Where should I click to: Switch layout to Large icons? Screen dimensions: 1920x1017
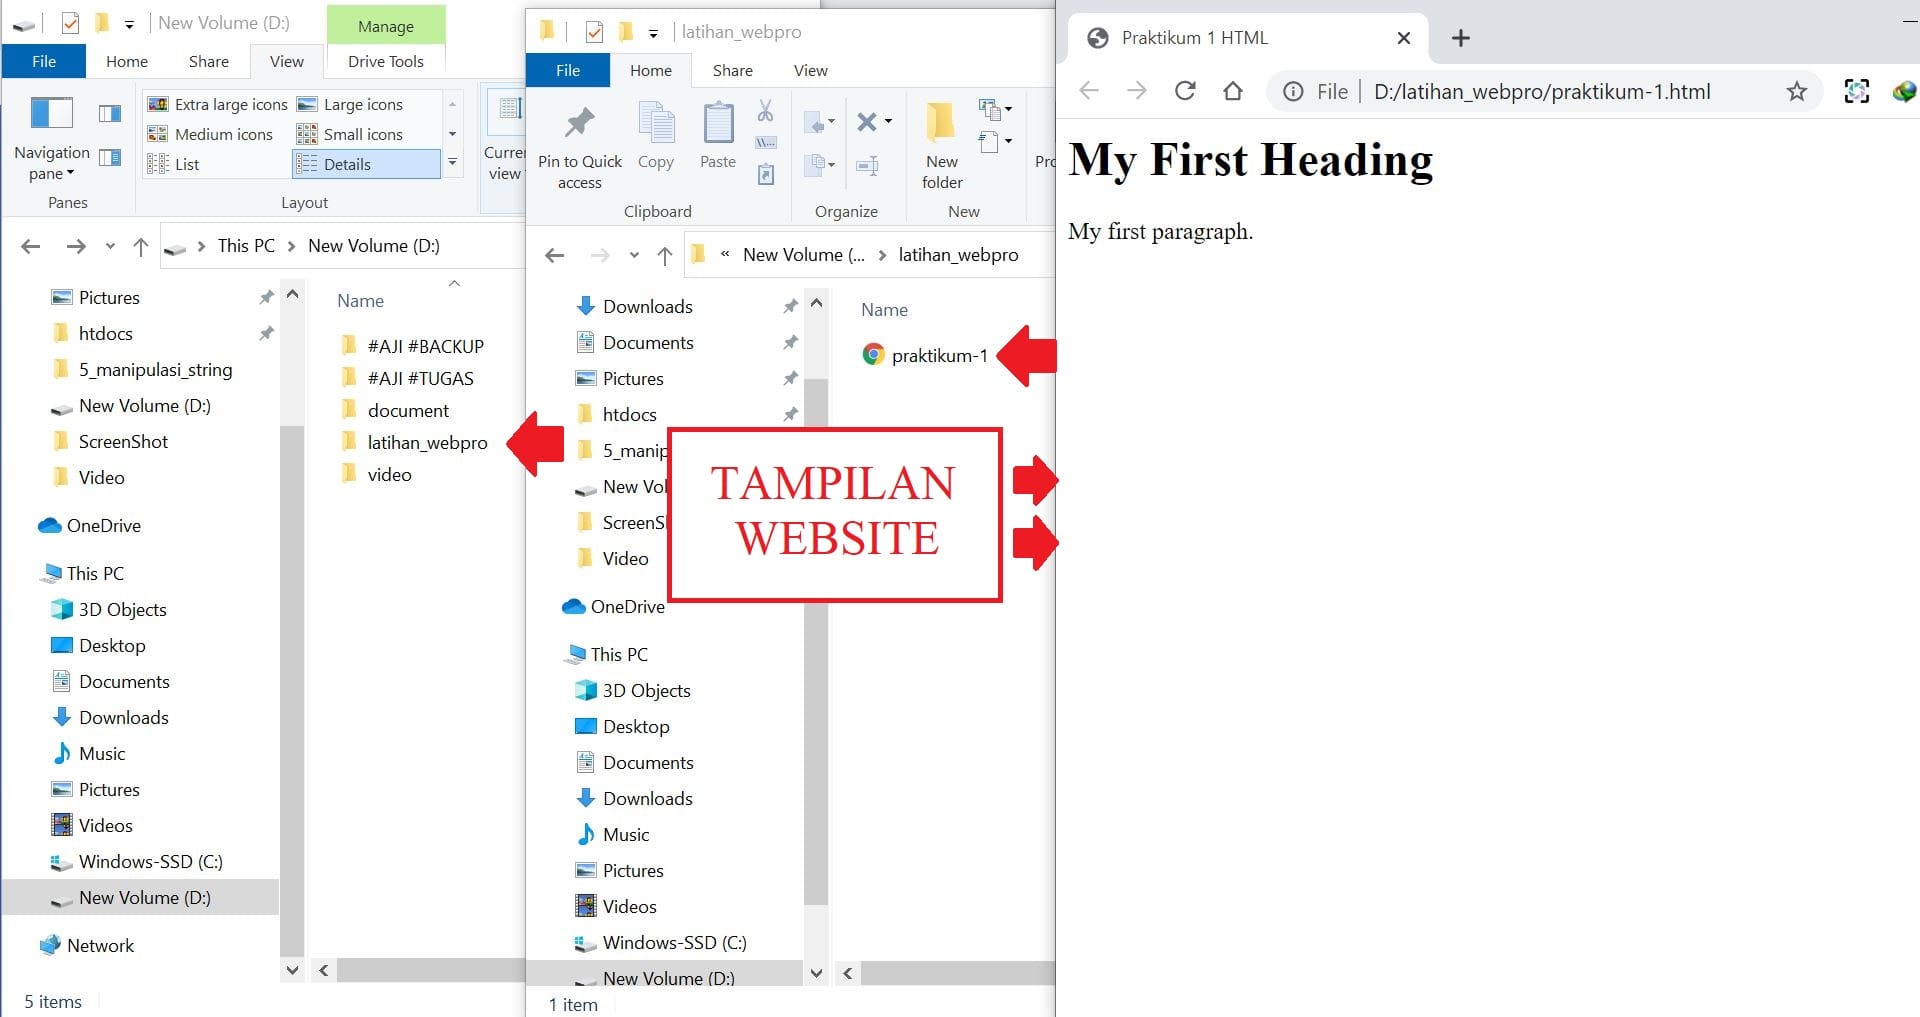click(363, 104)
